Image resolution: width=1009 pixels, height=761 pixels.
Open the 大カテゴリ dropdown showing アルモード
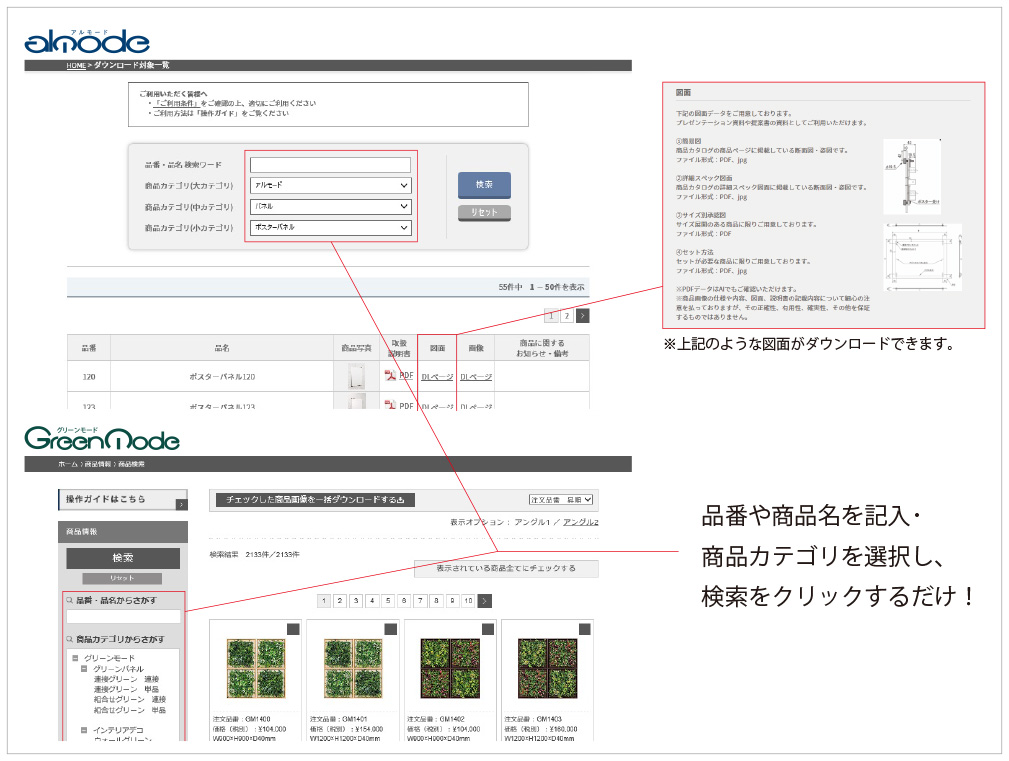coord(330,186)
